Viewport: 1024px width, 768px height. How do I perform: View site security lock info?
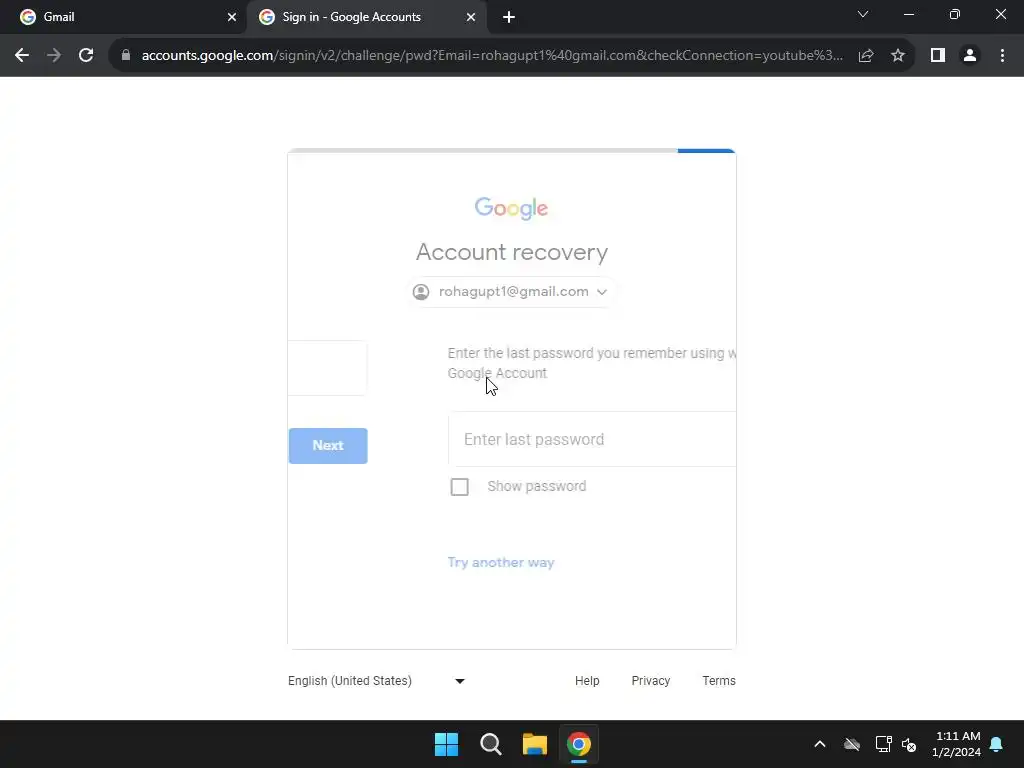pos(126,56)
